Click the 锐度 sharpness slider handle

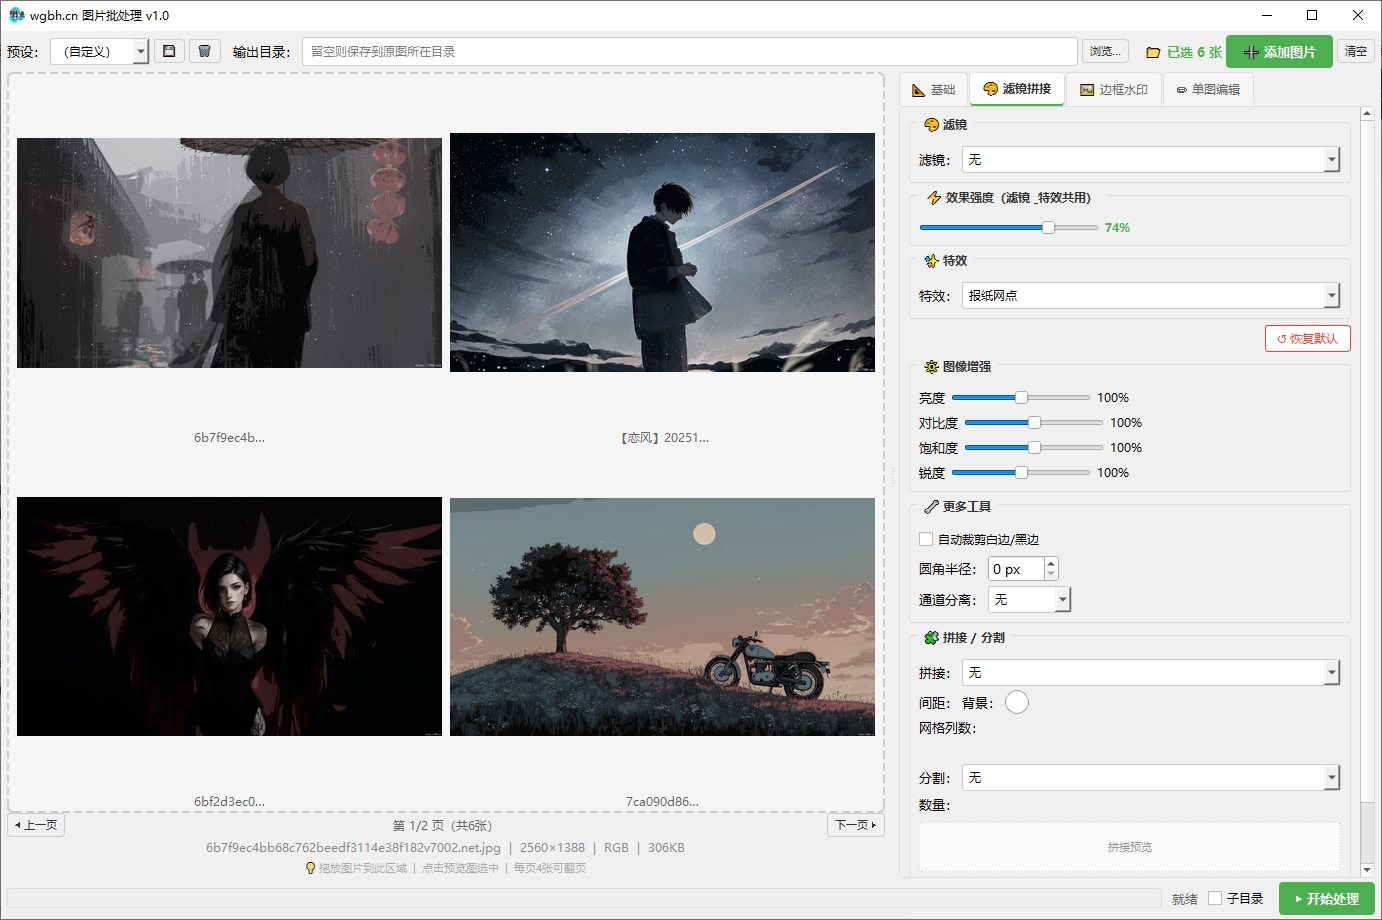coord(1021,473)
